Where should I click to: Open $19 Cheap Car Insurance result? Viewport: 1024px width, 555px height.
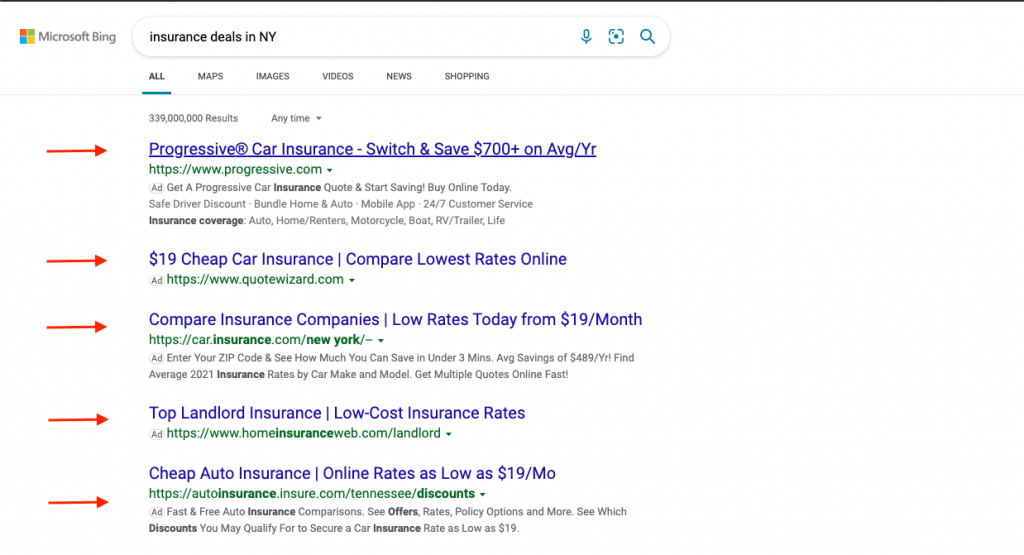click(357, 259)
